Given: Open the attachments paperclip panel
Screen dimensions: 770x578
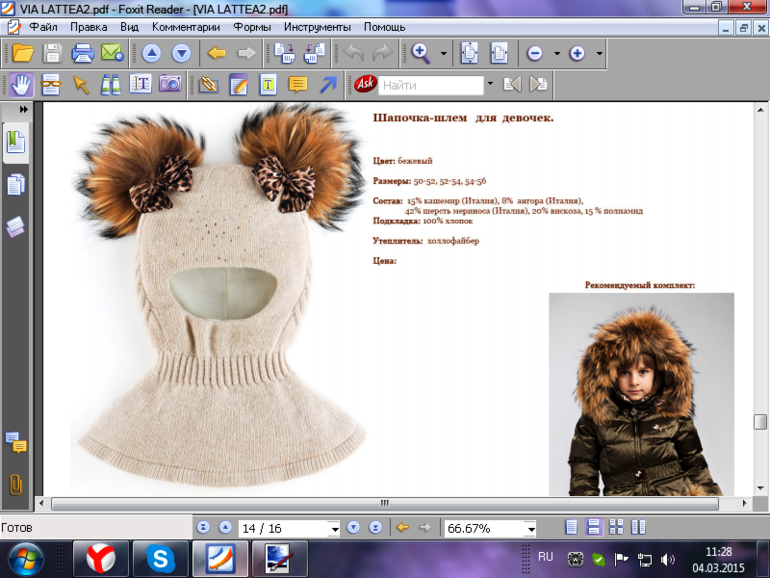Looking at the screenshot, I should pyautogui.click(x=16, y=484).
